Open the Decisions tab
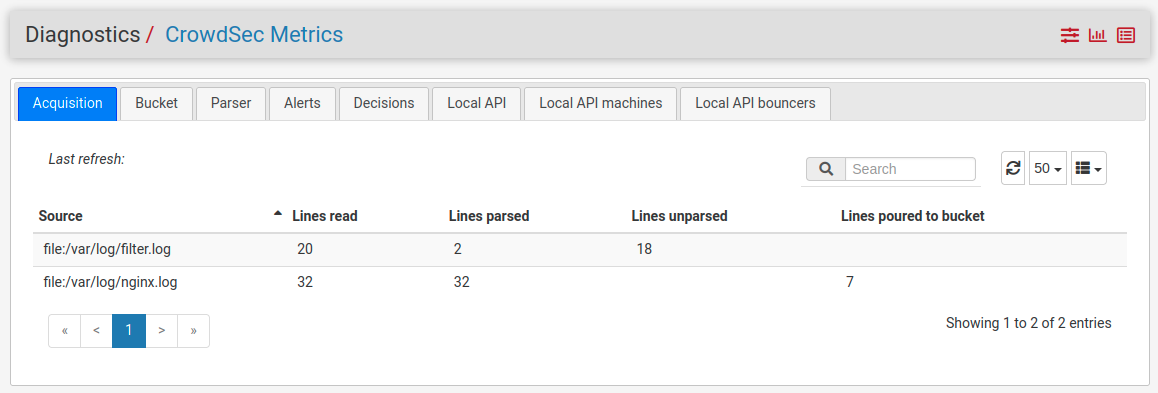This screenshot has width=1158, height=393. [384, 103]
